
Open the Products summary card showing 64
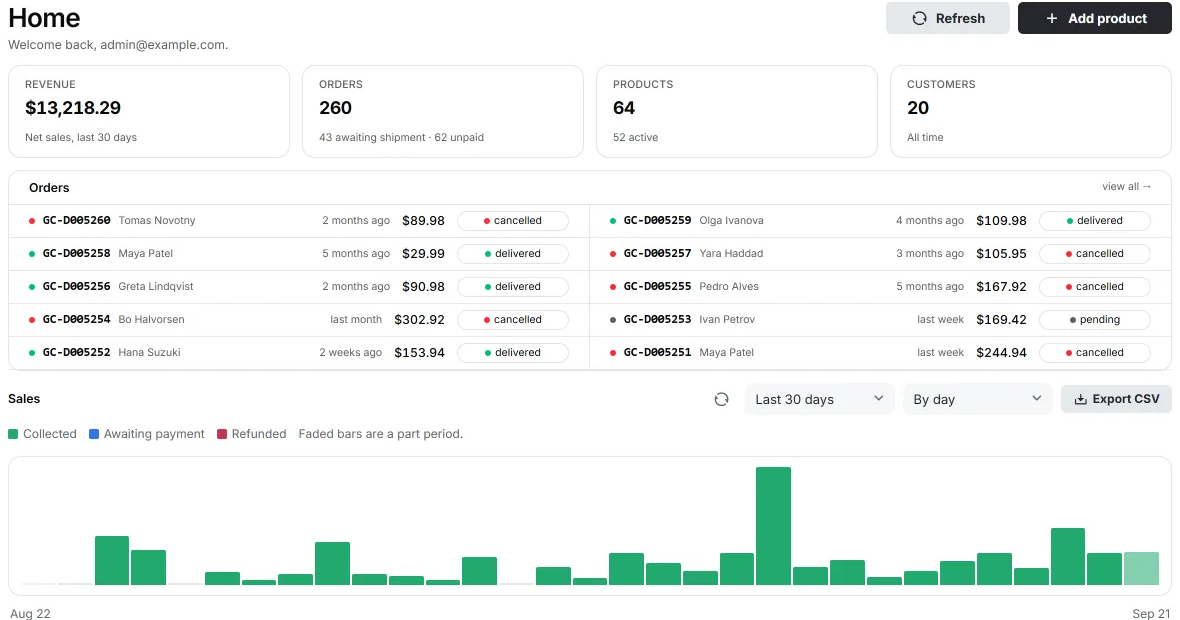coord(737,111)
